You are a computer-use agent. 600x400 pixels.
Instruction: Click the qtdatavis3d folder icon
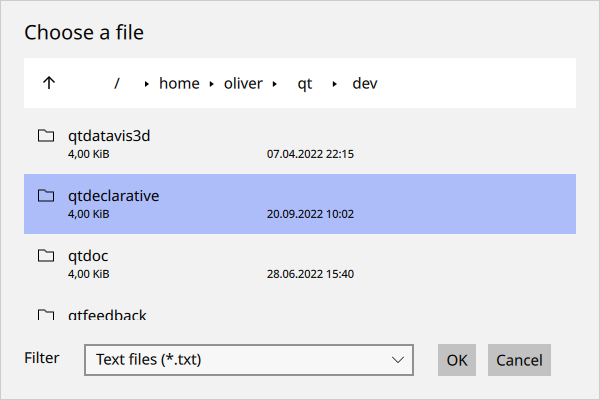45,136
